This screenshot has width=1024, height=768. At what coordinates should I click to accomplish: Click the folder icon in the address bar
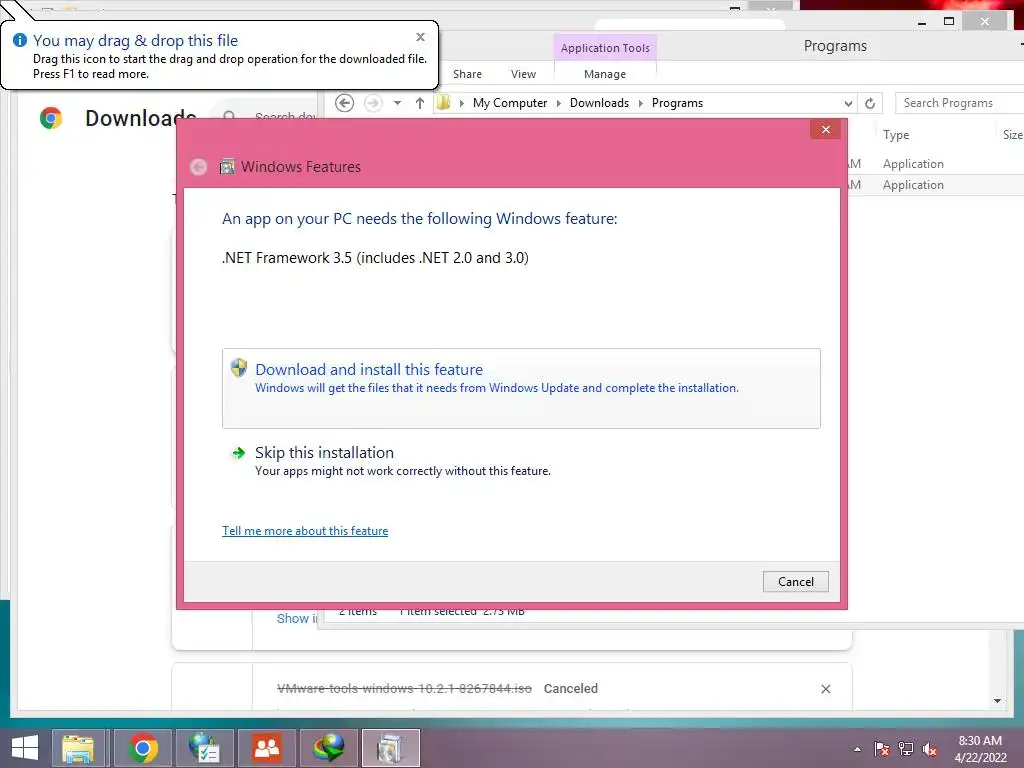443,103
